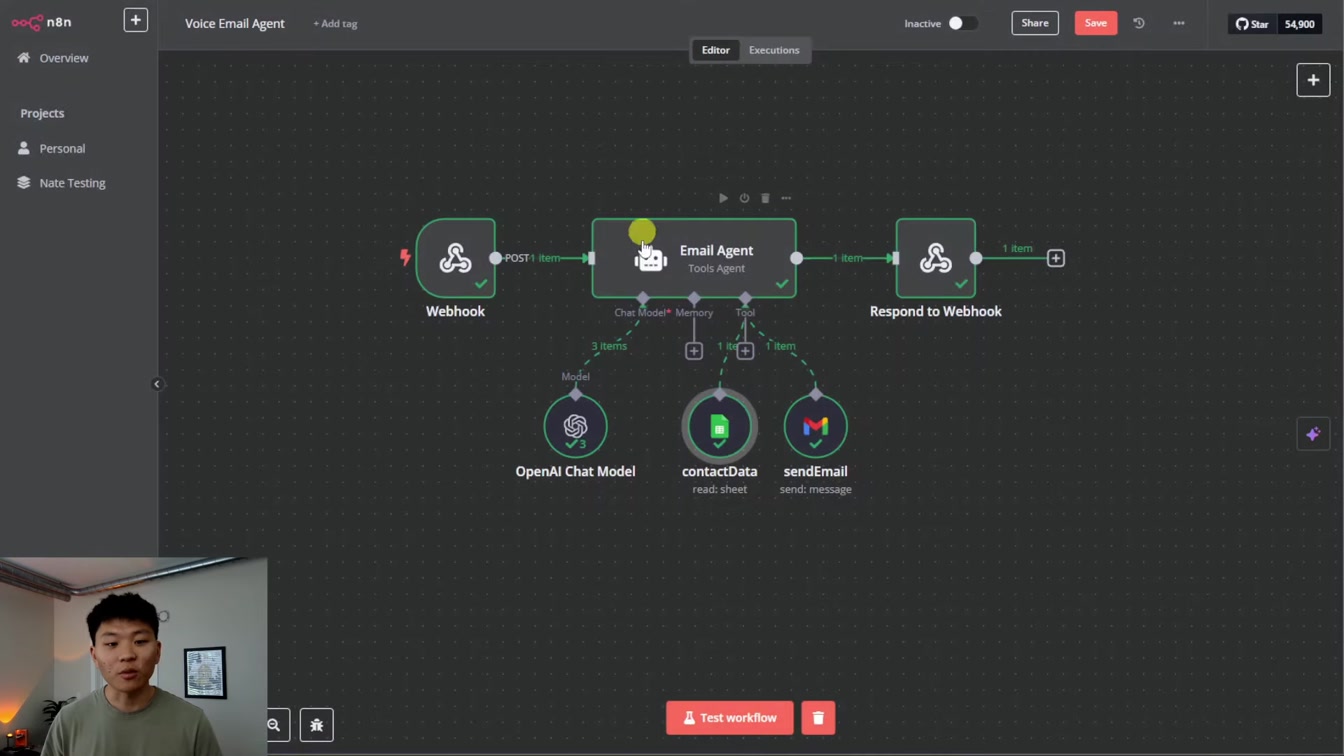Viewport: 1344px width, 756px height.
Task: Click the Email Agent output connector
Action: 796,258
